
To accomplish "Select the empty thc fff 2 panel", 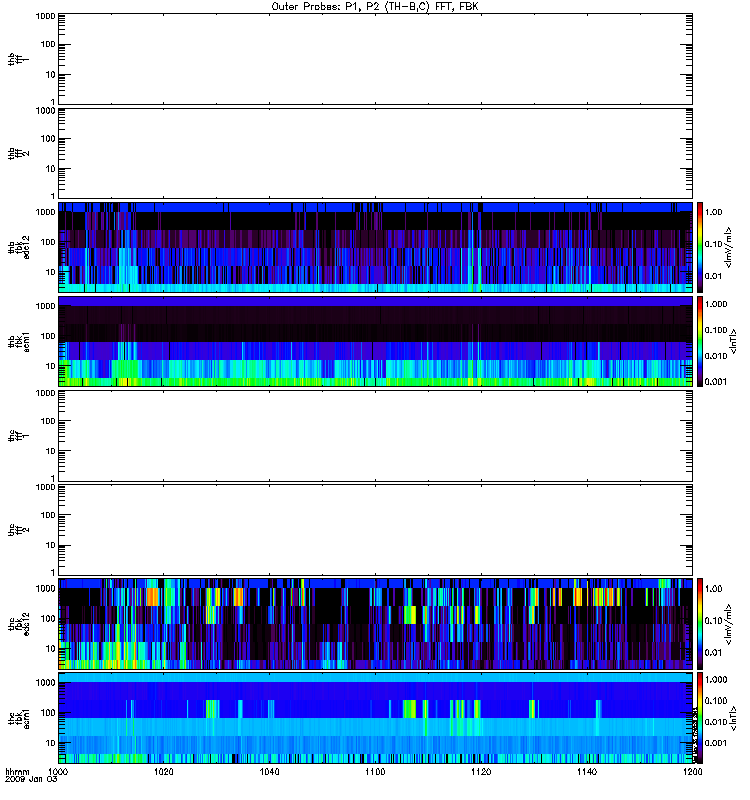I will pyautogui.click(x=375, y=530).
